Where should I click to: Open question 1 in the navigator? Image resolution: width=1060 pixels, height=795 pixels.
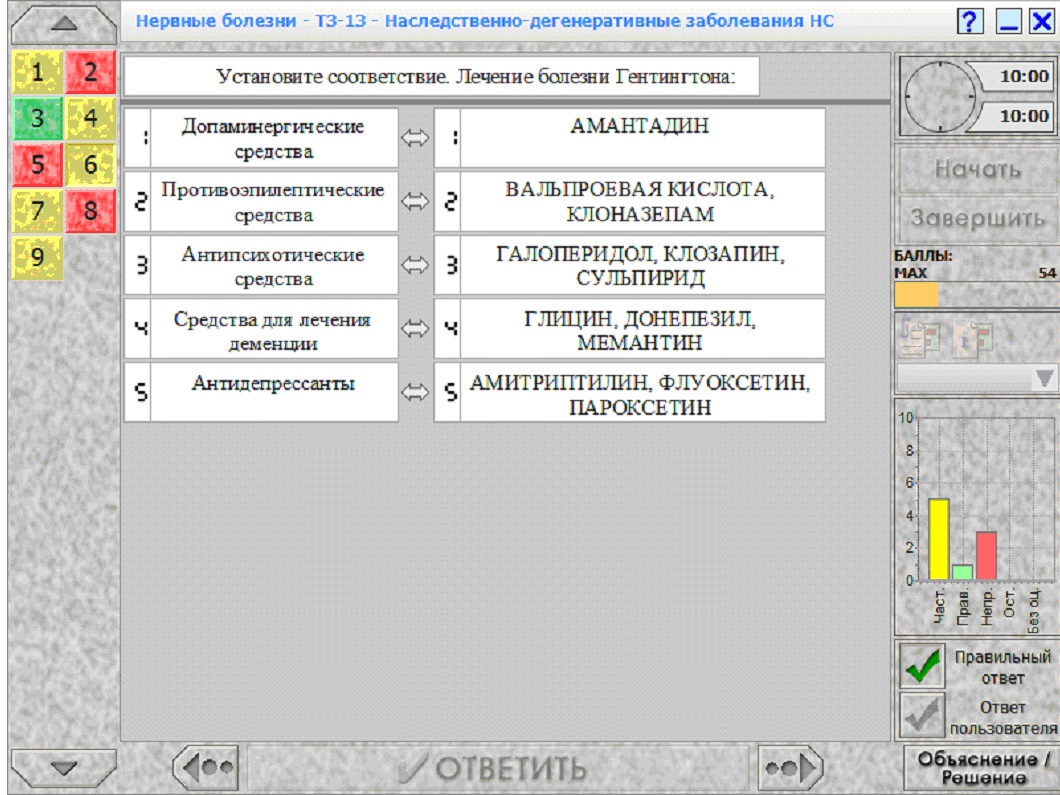point(37,72)
